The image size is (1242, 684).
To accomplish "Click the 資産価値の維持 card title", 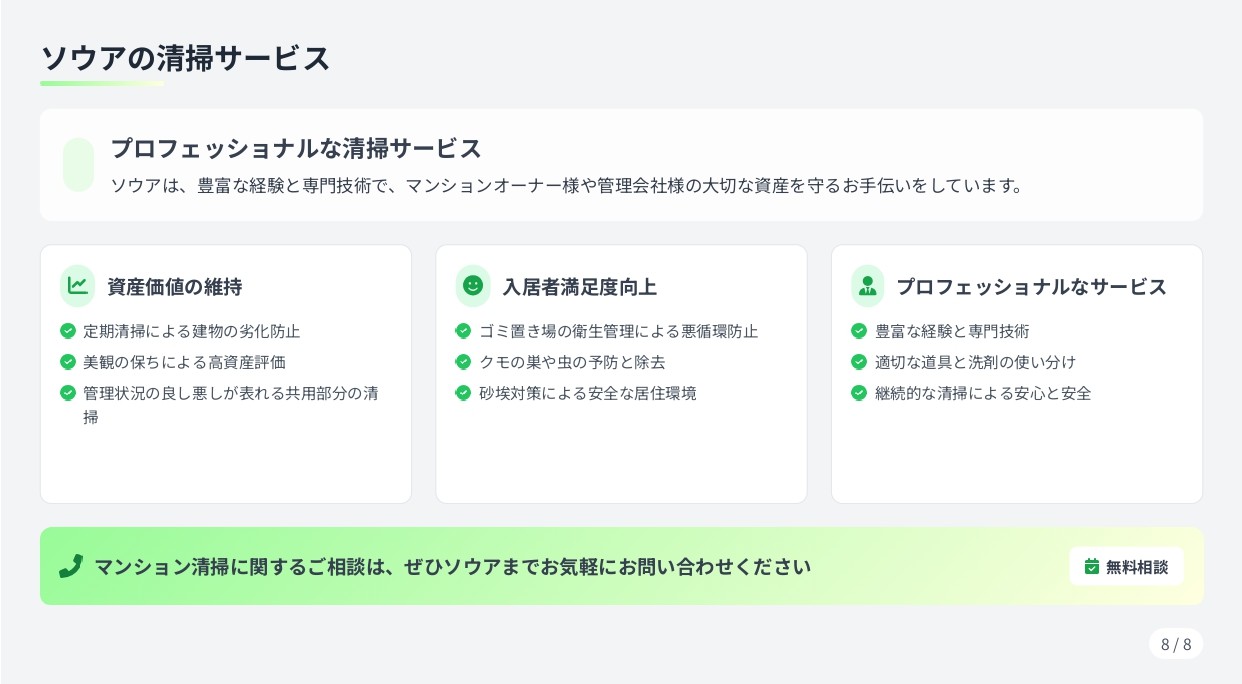I will coord(175,287).
